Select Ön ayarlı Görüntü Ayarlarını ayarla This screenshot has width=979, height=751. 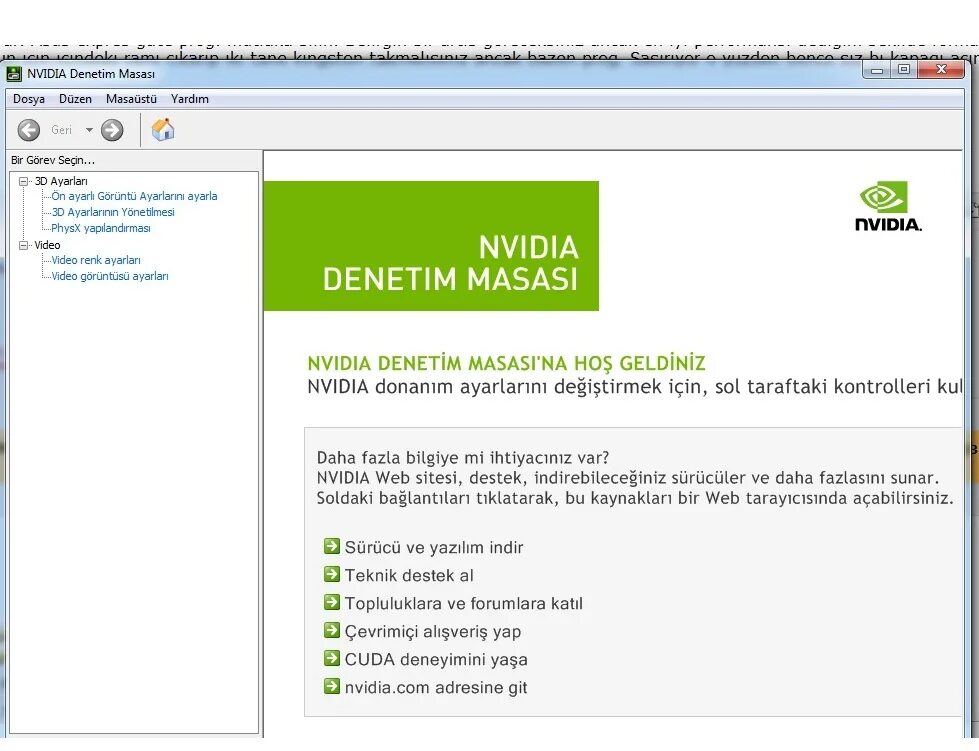tap(134, 196)
